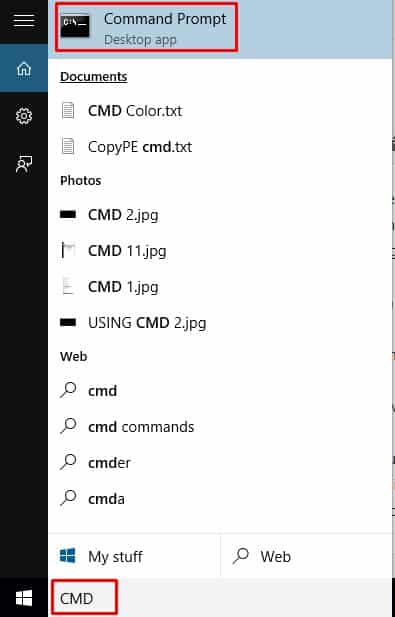Open the Settings gear icon

24,116
